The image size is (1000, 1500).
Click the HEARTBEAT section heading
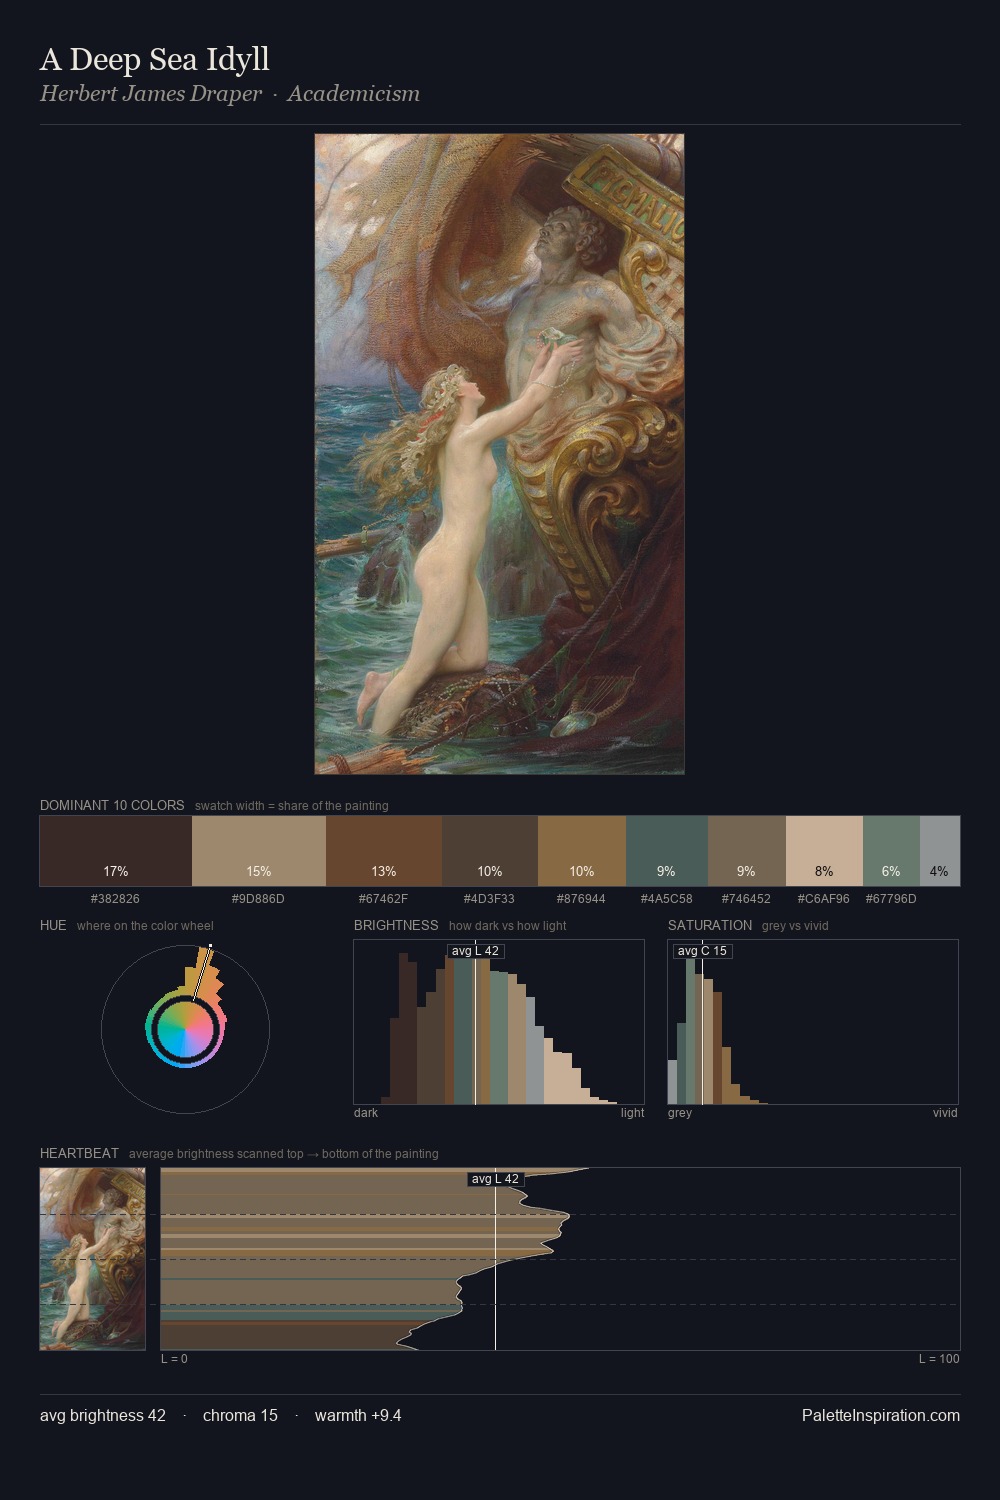click(79, 1153)
